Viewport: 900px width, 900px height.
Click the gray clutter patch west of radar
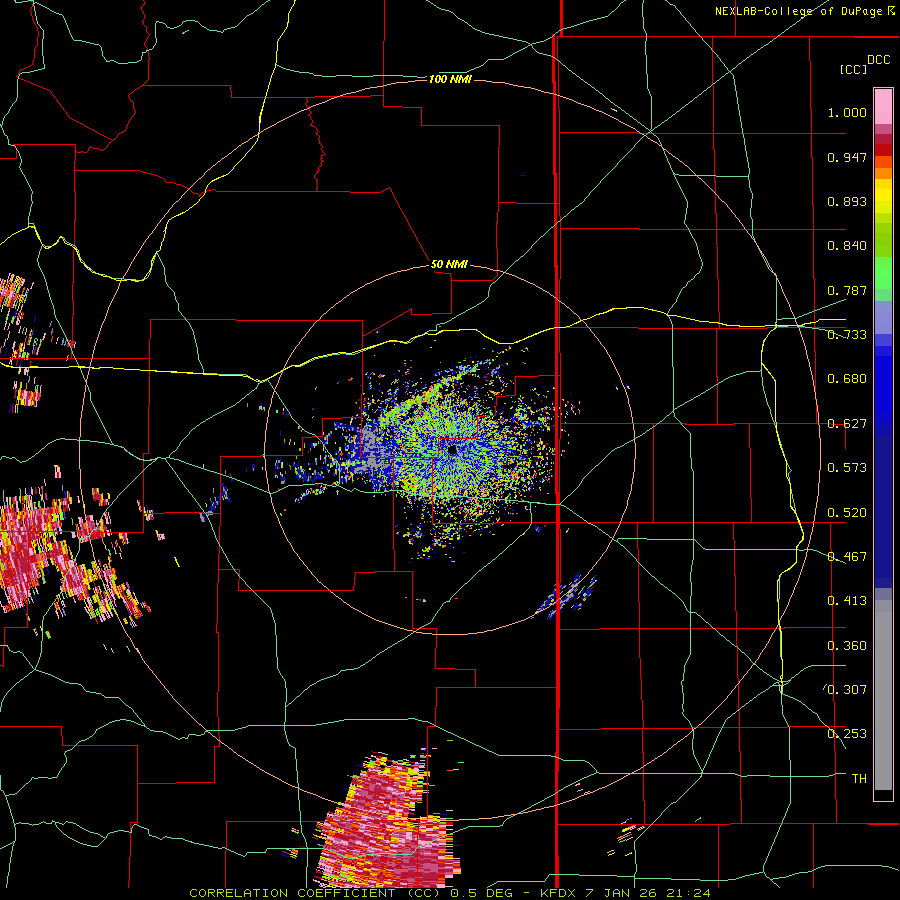pos(372,449)
